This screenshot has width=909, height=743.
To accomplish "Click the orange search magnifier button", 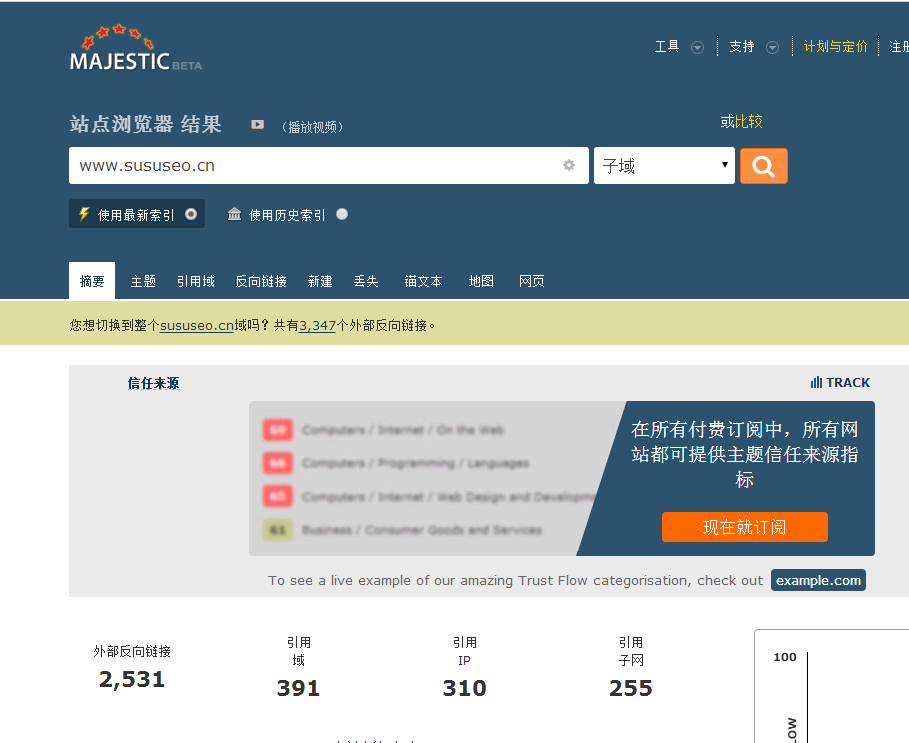I will coord(763,166).
